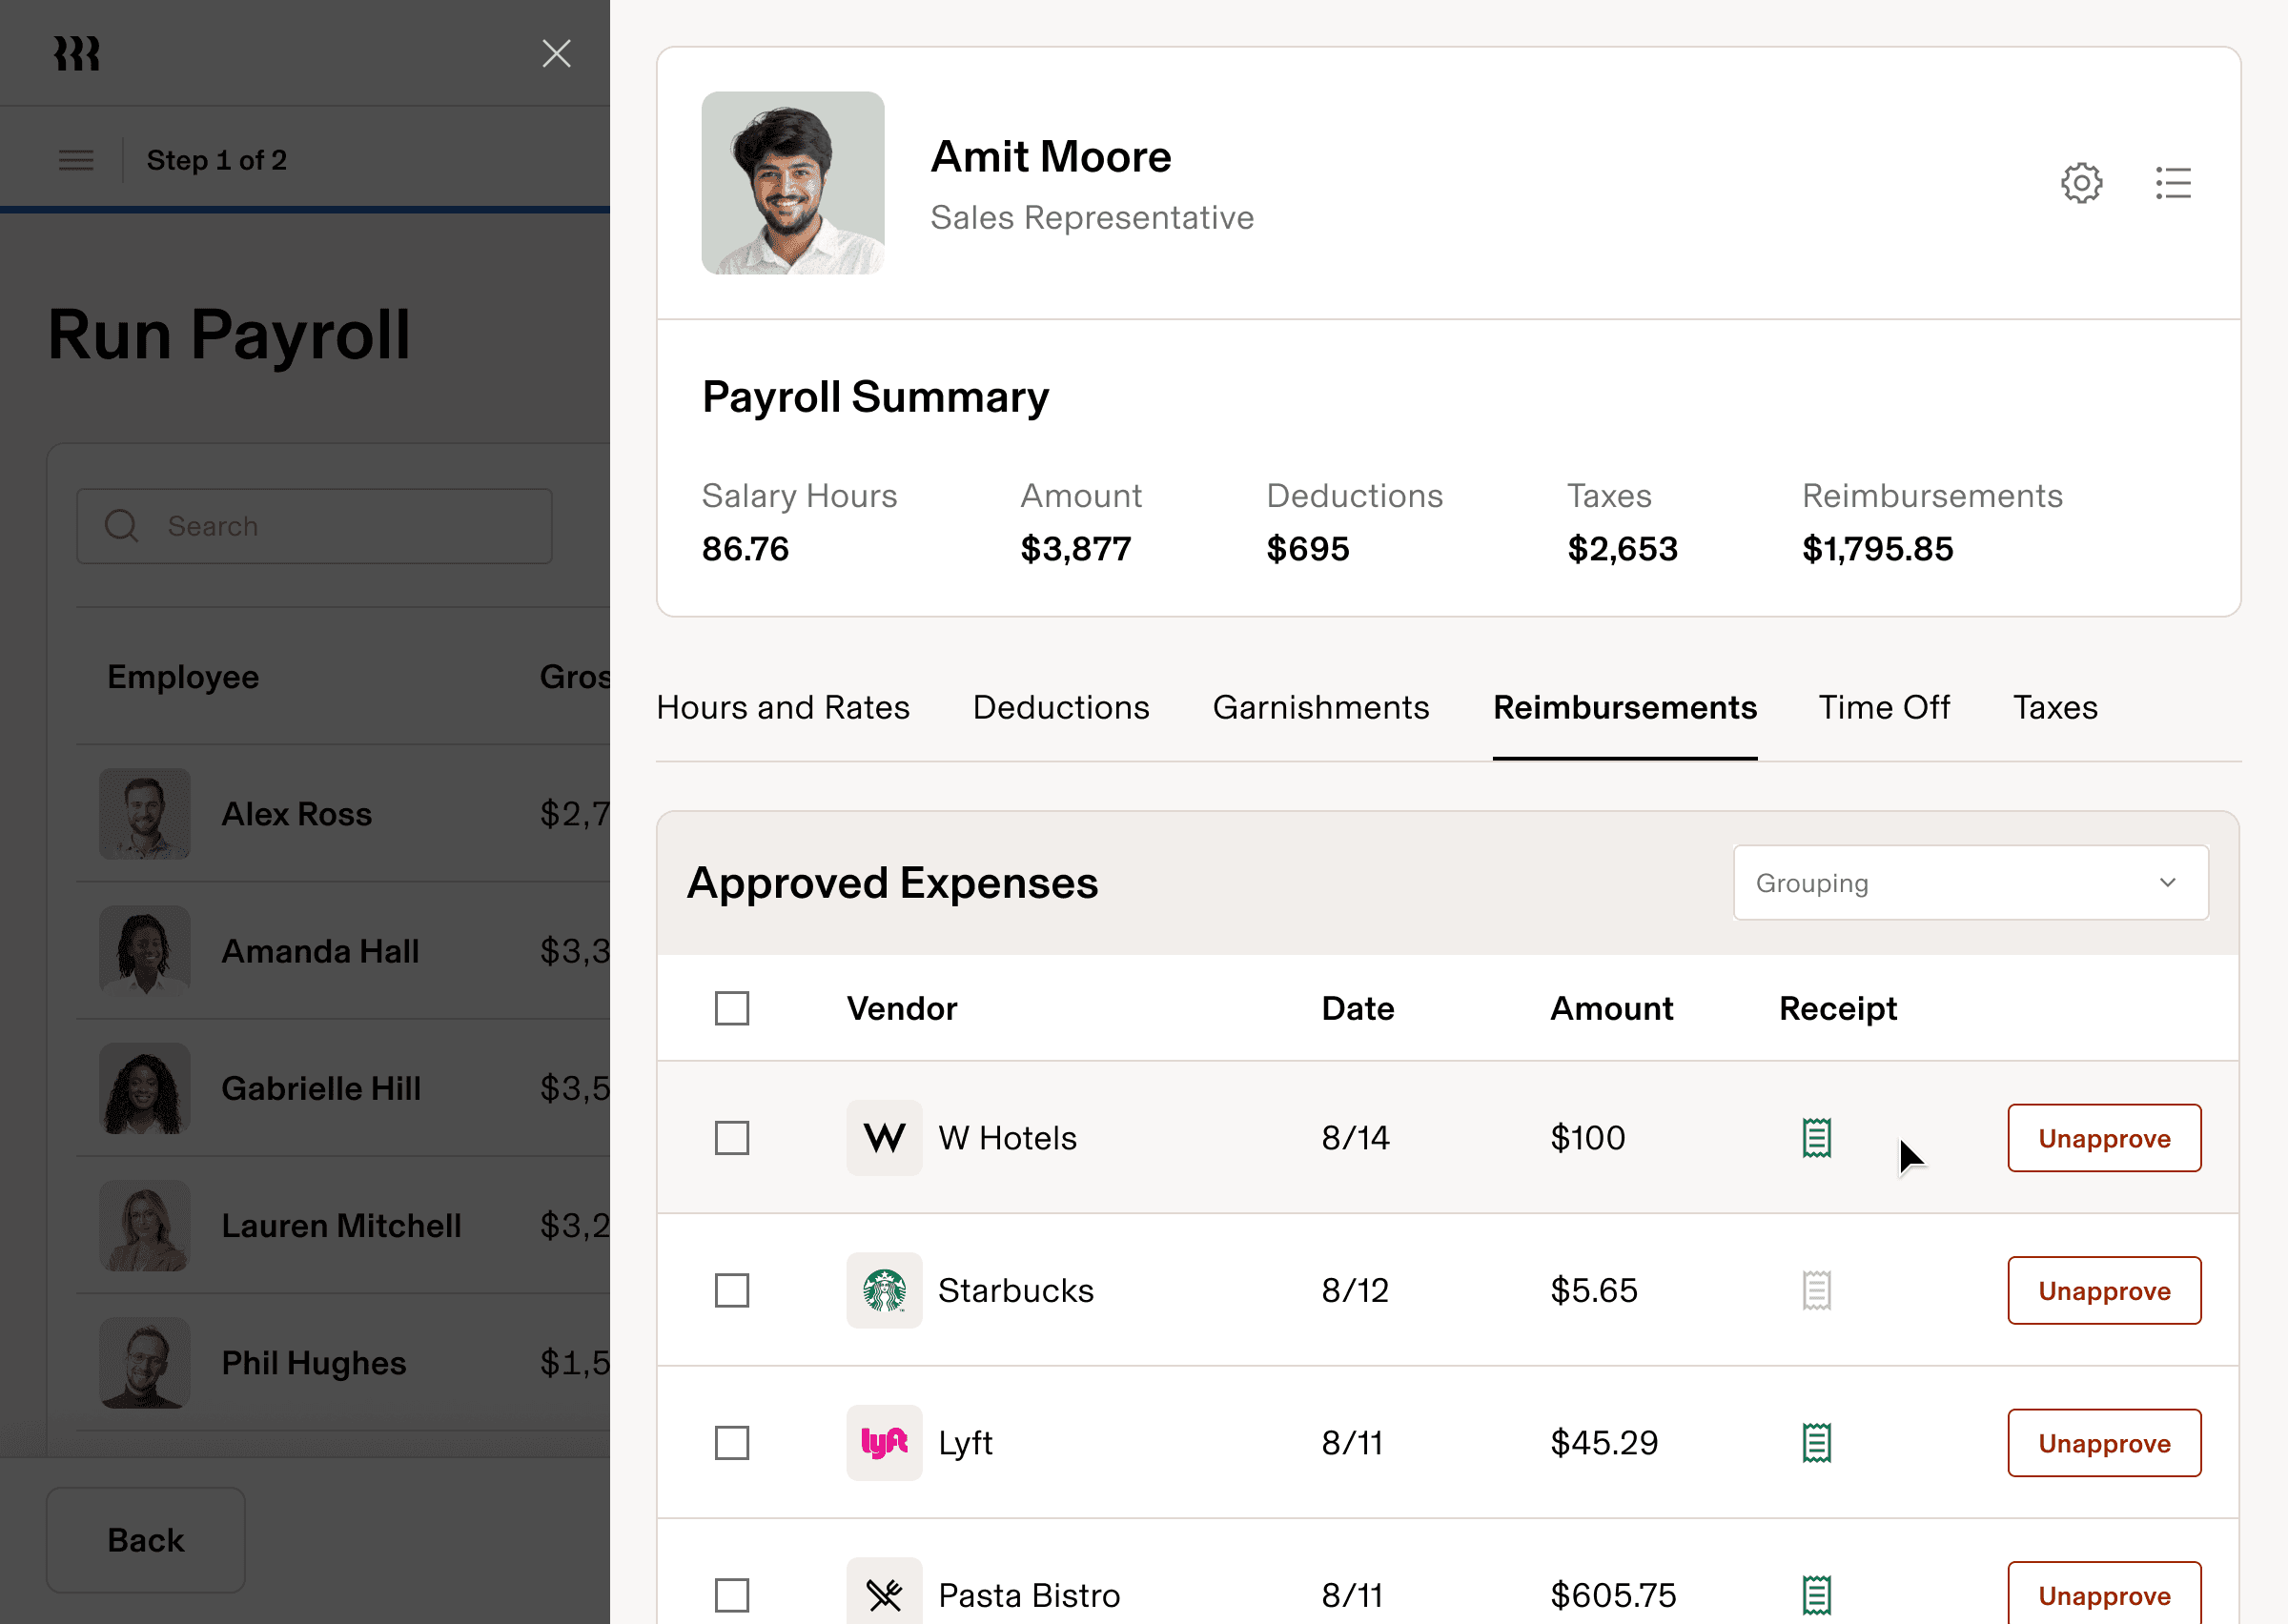Screen dimensions: 2288x1624
Task: Check the W Hotels expense checkbox
Action: pos(732,1138)
